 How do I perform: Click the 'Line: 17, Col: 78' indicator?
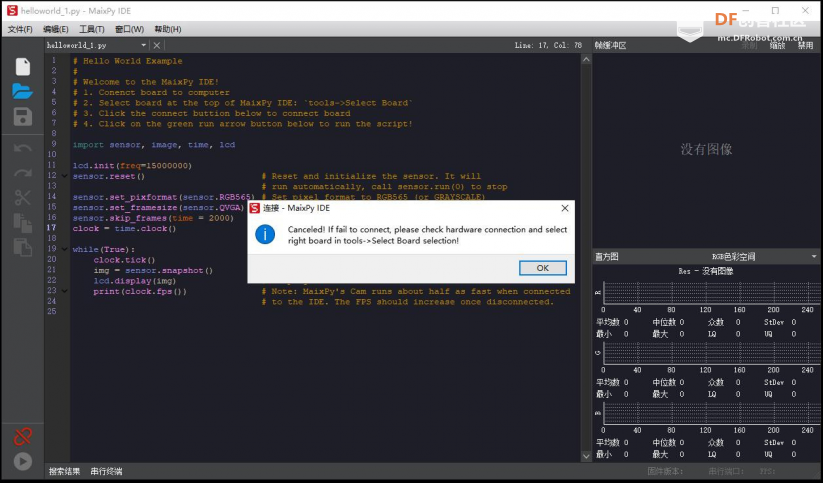click(x=548, y=46)
